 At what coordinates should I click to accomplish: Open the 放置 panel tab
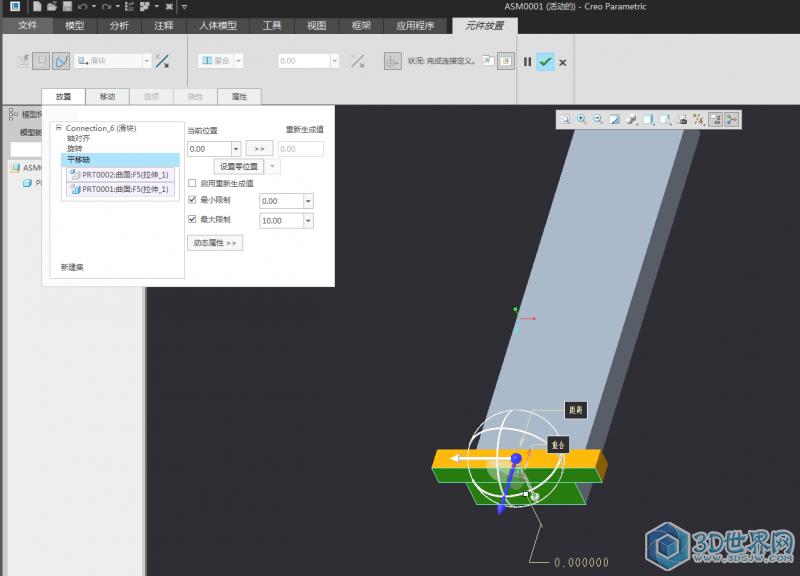click(x=64, y=96)
